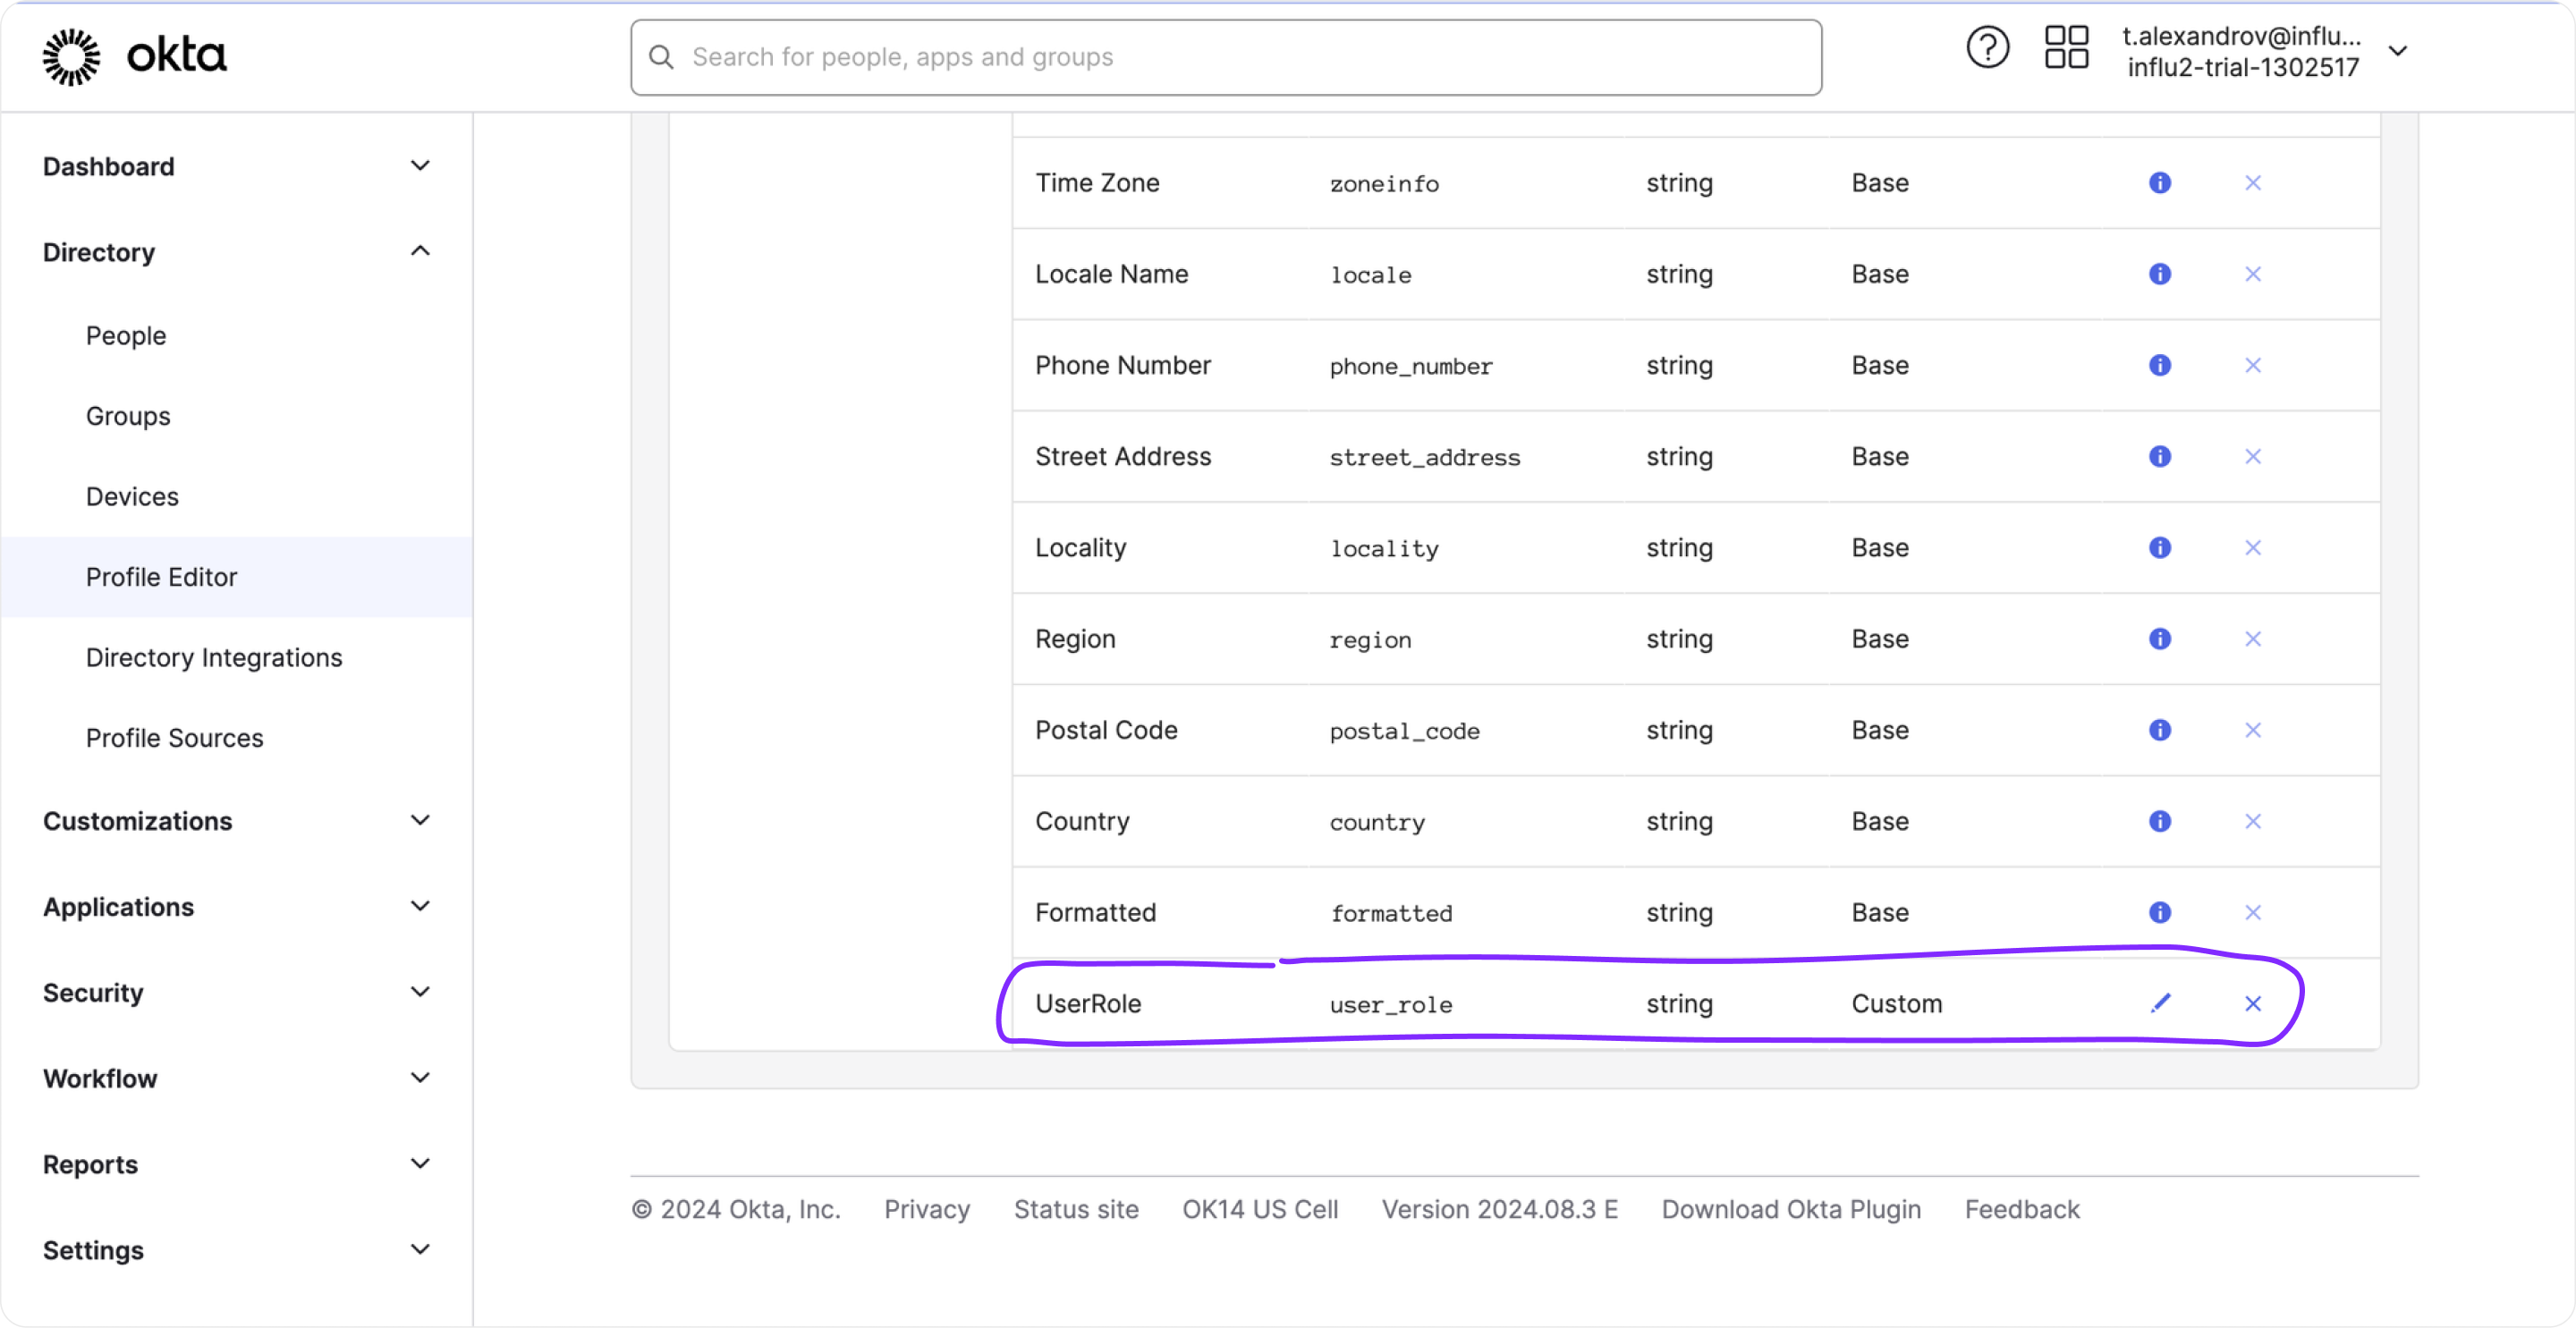Screen dimensions: 2576x1328
Task: Click the Country display name
Action: tap(1082, 821)
